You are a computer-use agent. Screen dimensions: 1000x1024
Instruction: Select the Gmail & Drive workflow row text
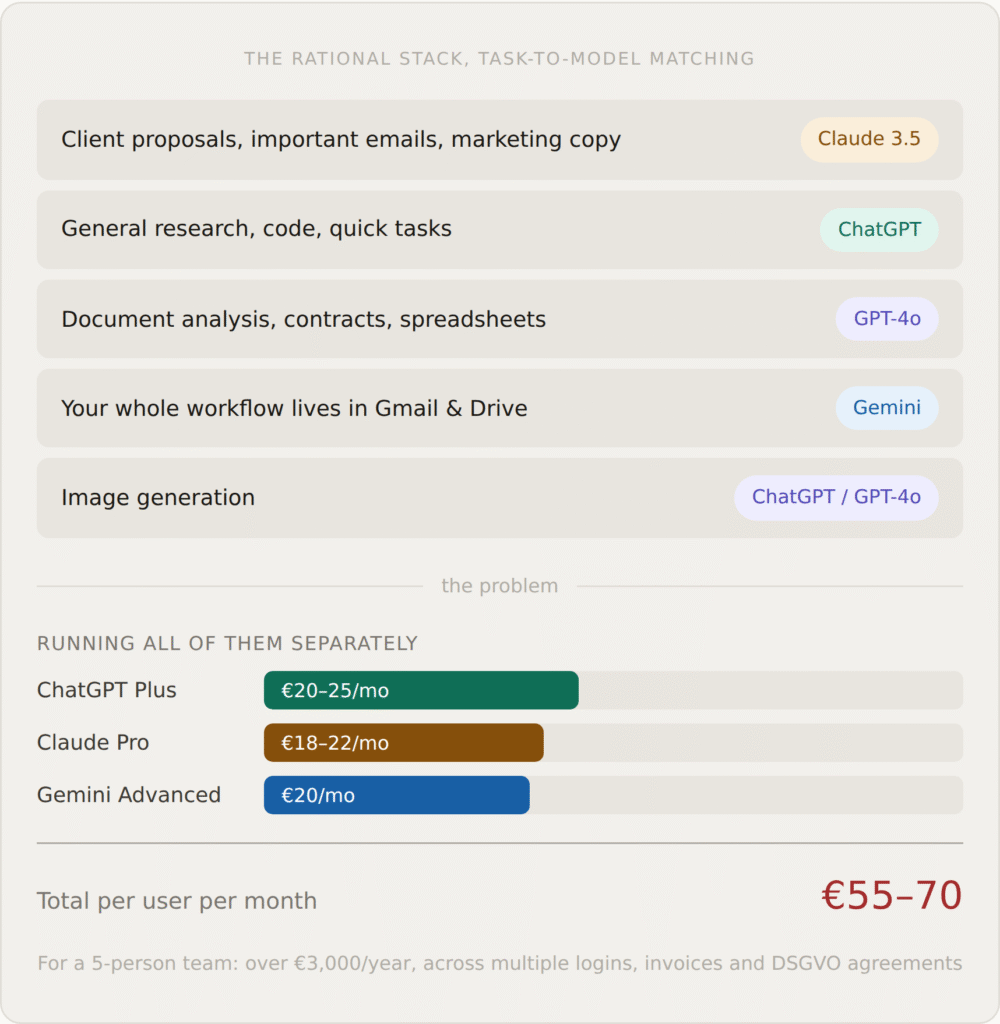click(x=294, y=408)
